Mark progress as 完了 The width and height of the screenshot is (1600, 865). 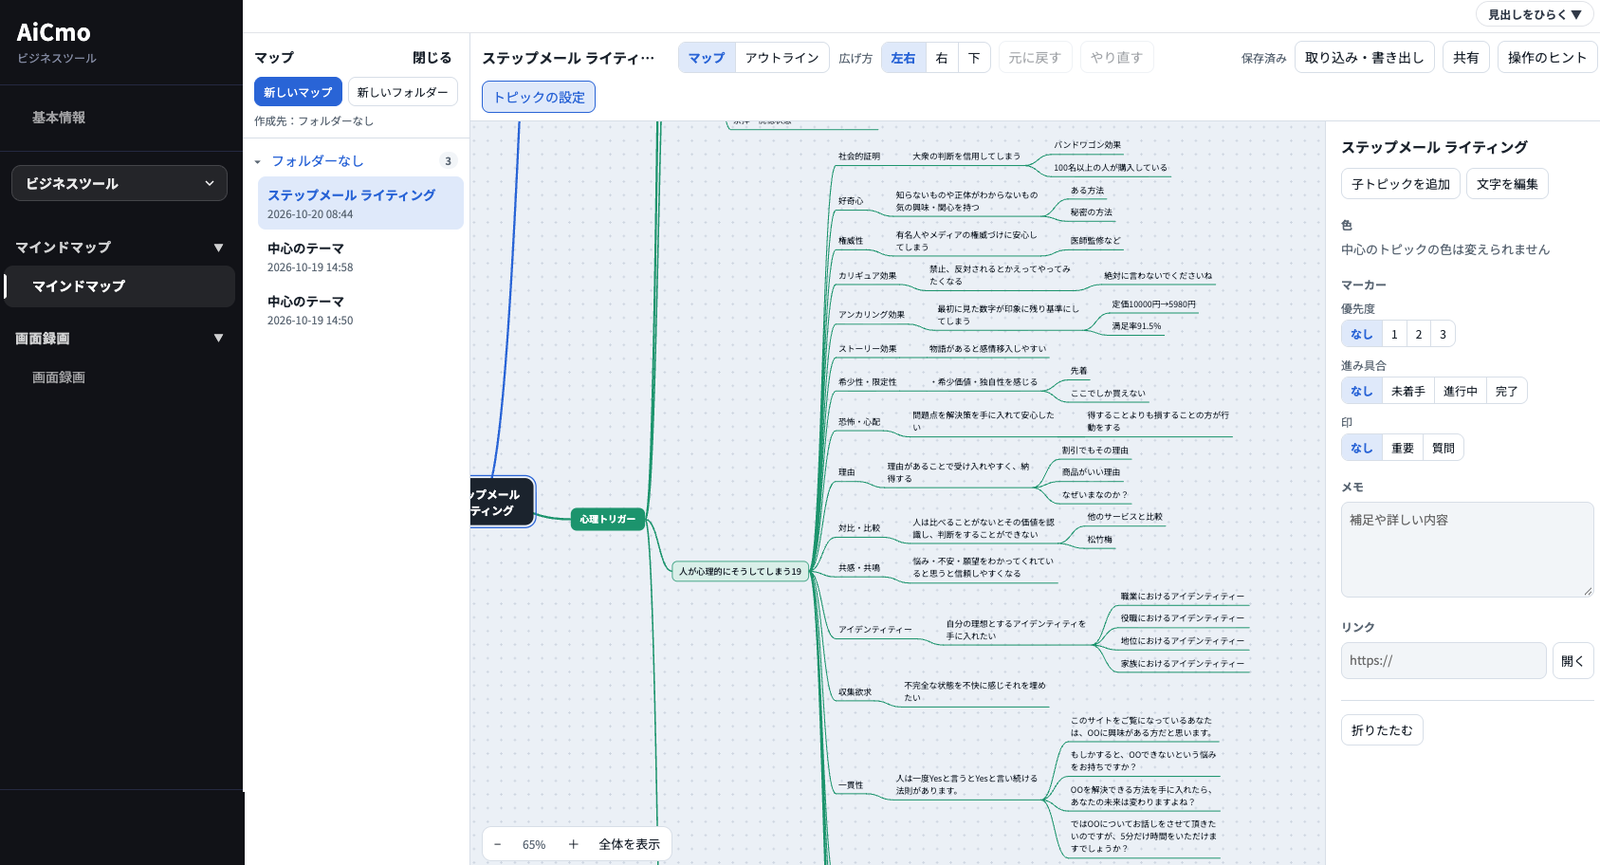[1507, 391]
